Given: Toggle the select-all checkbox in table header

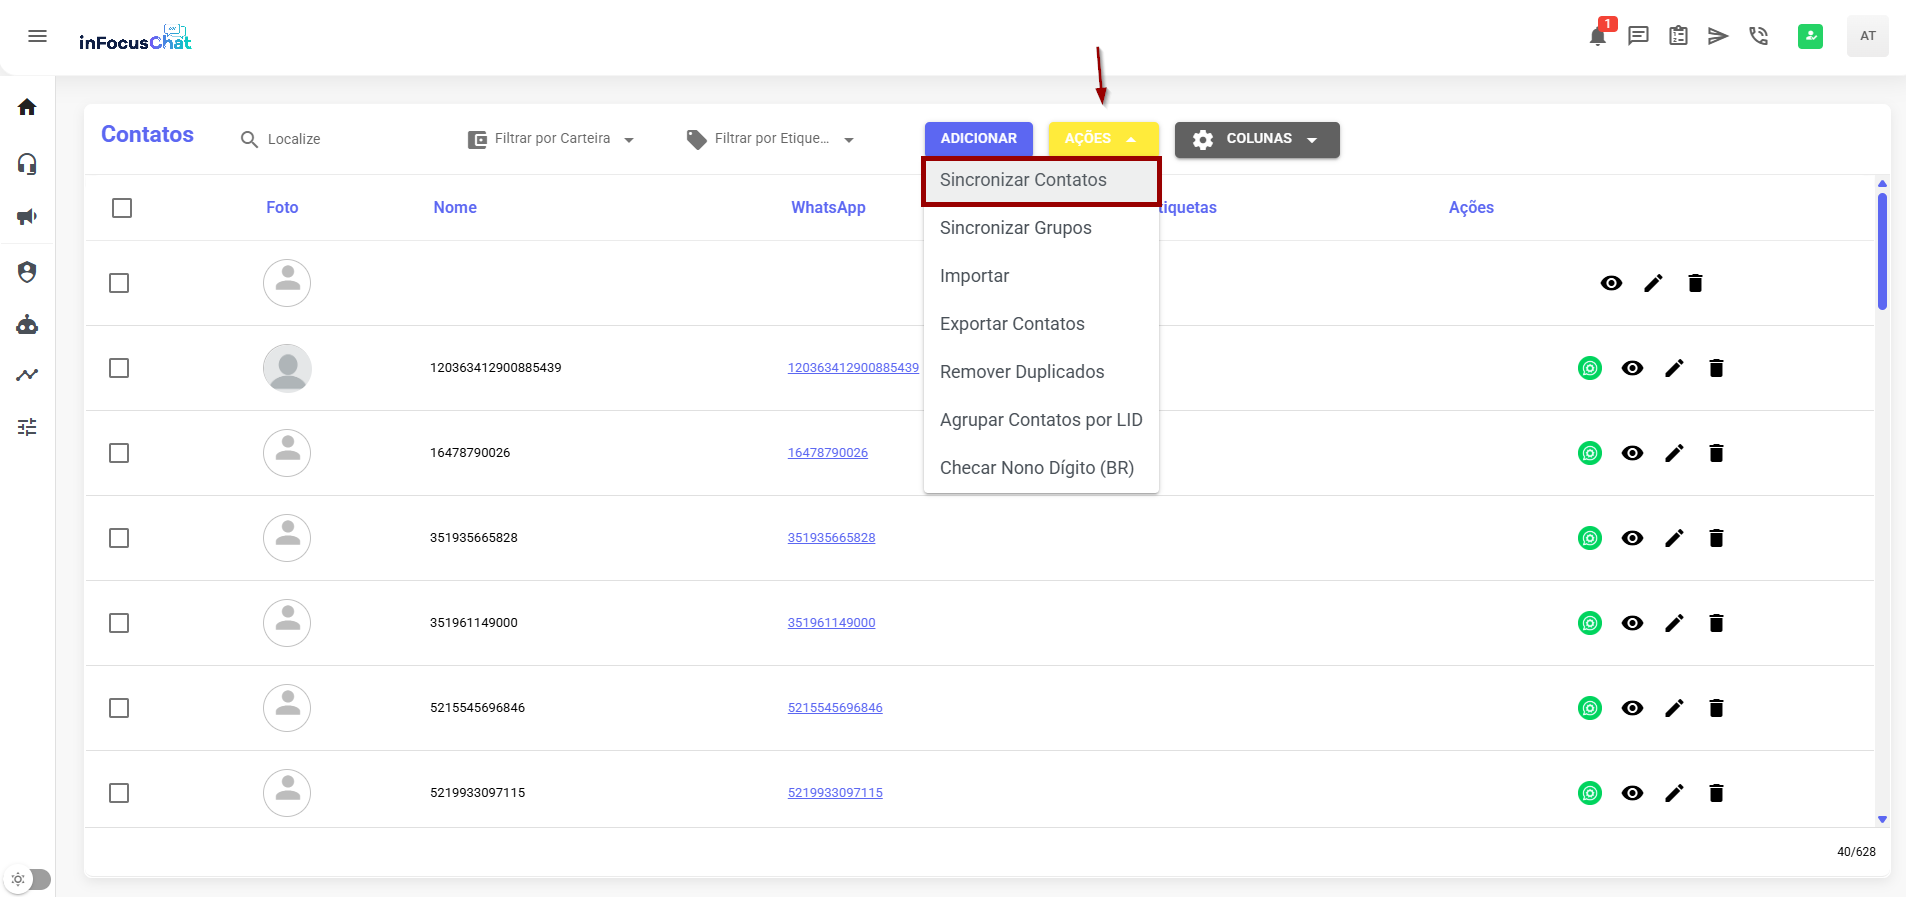Looking at the screenshot, I should click(x=122, y=208).
